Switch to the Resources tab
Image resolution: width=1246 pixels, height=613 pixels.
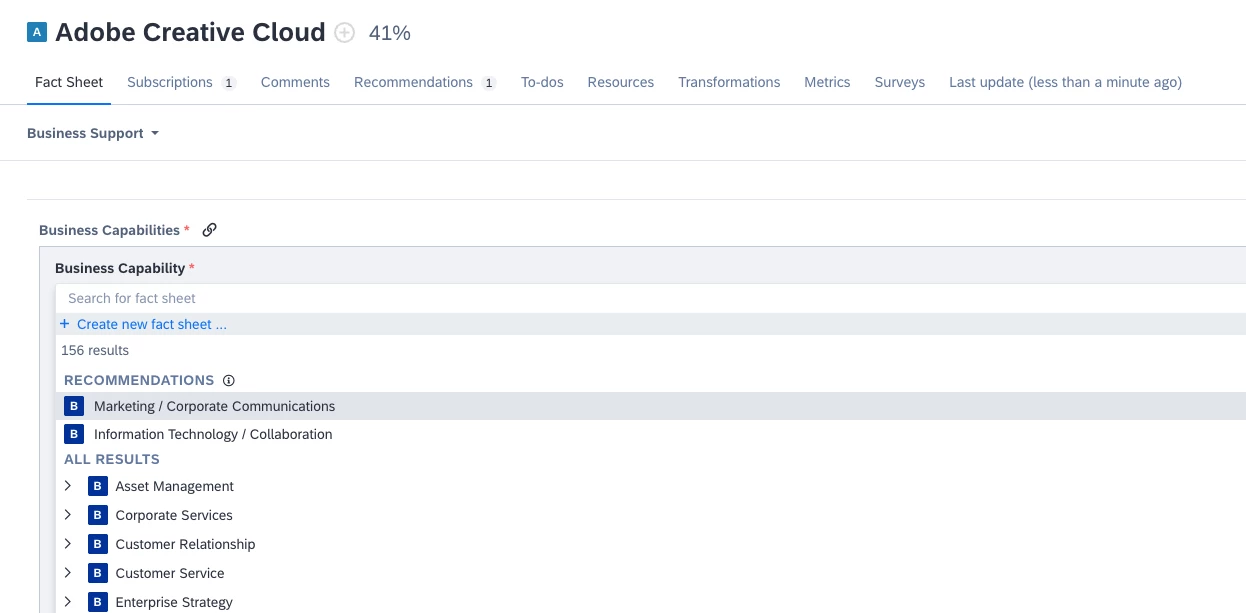pos(621,82)
